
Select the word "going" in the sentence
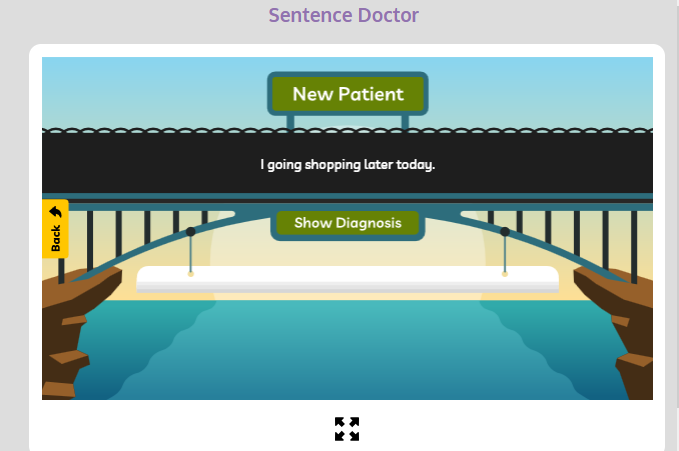click(x=284, y=165)
